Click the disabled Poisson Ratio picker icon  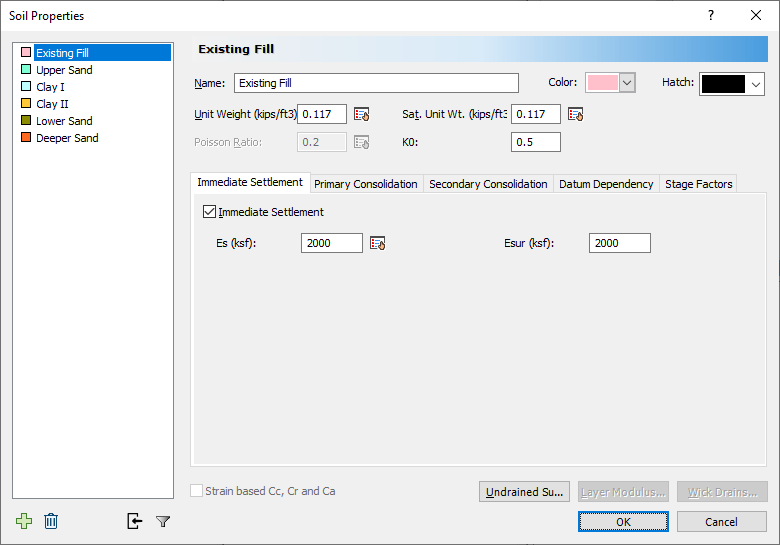pyautogui.click(x=362, y=143)
